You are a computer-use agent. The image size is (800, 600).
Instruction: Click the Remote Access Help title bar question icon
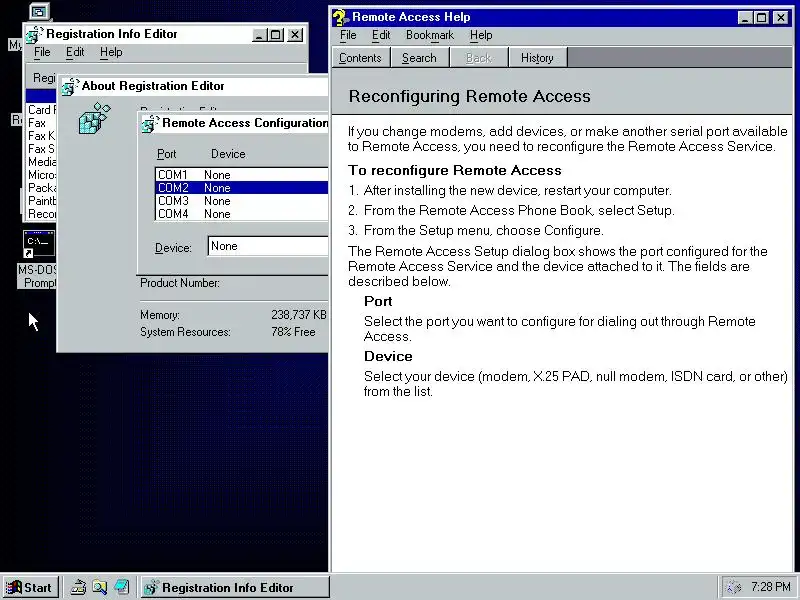pos(340,17)
